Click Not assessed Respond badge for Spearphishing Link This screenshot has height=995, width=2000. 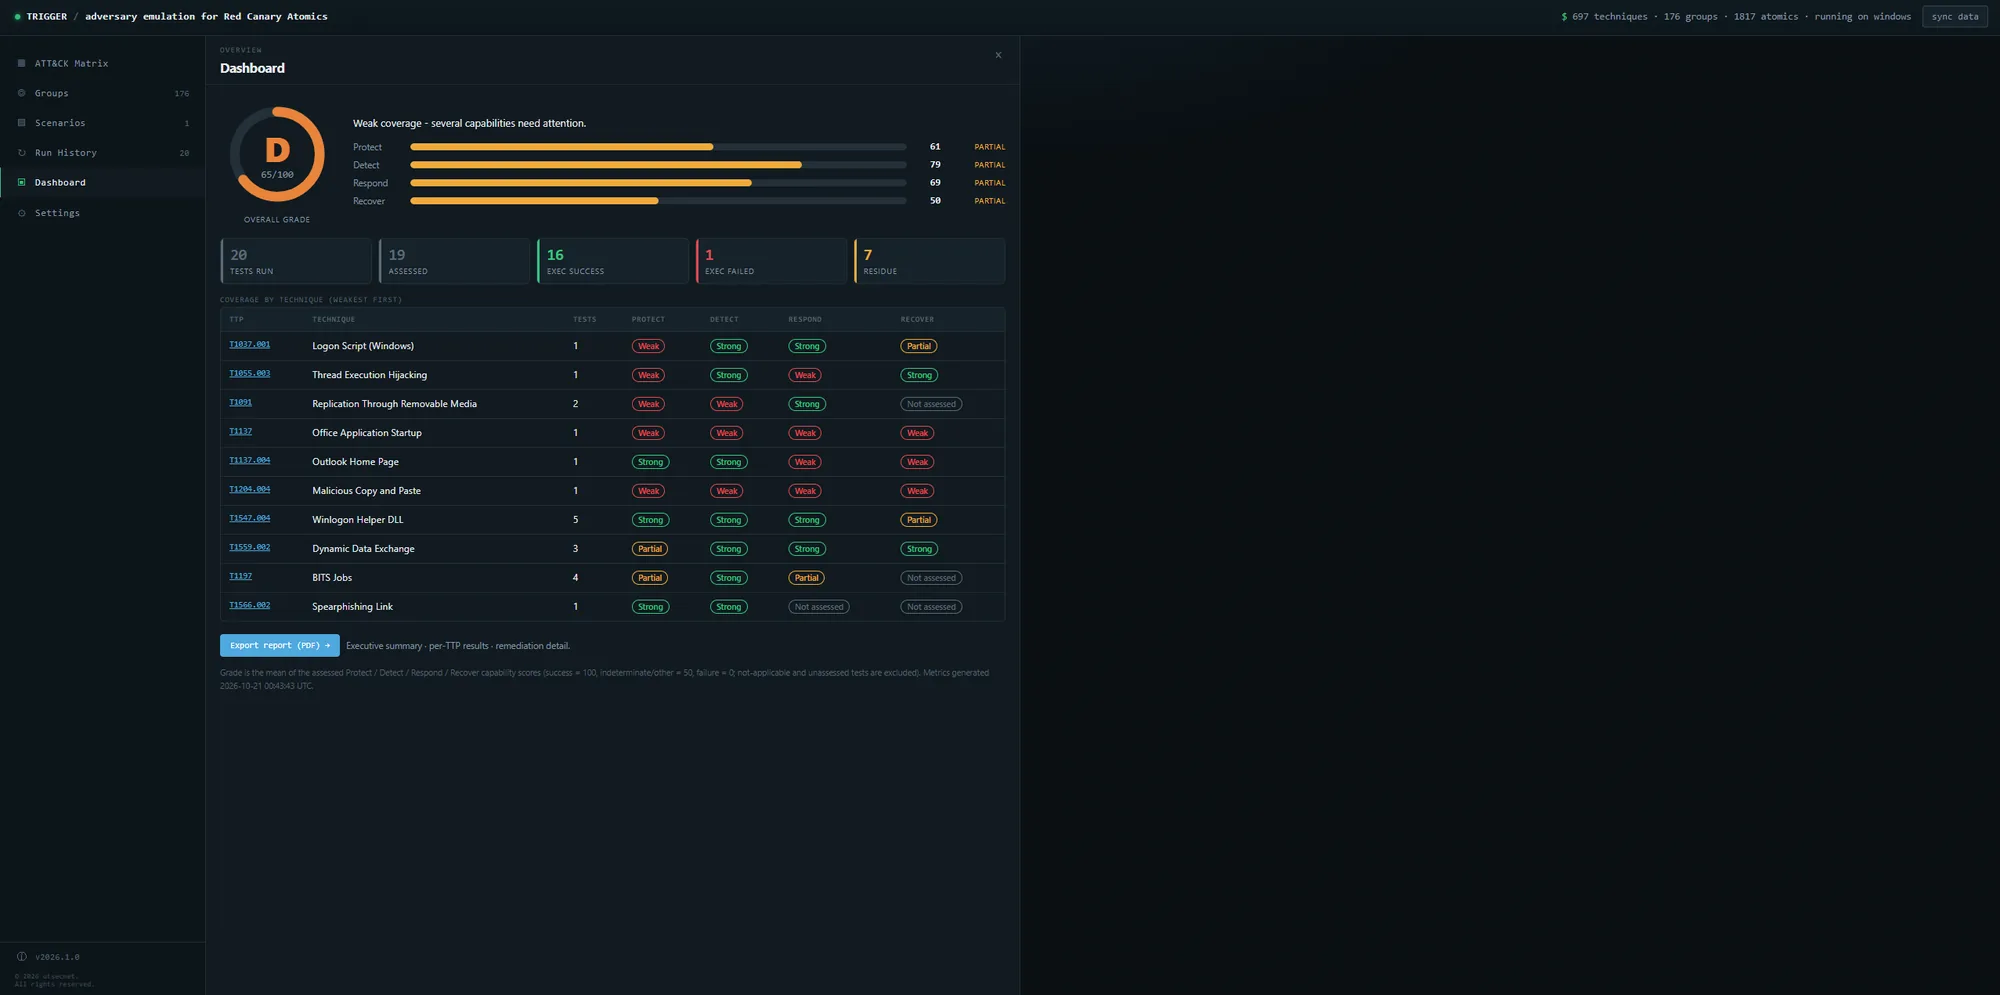pos(819,607)
